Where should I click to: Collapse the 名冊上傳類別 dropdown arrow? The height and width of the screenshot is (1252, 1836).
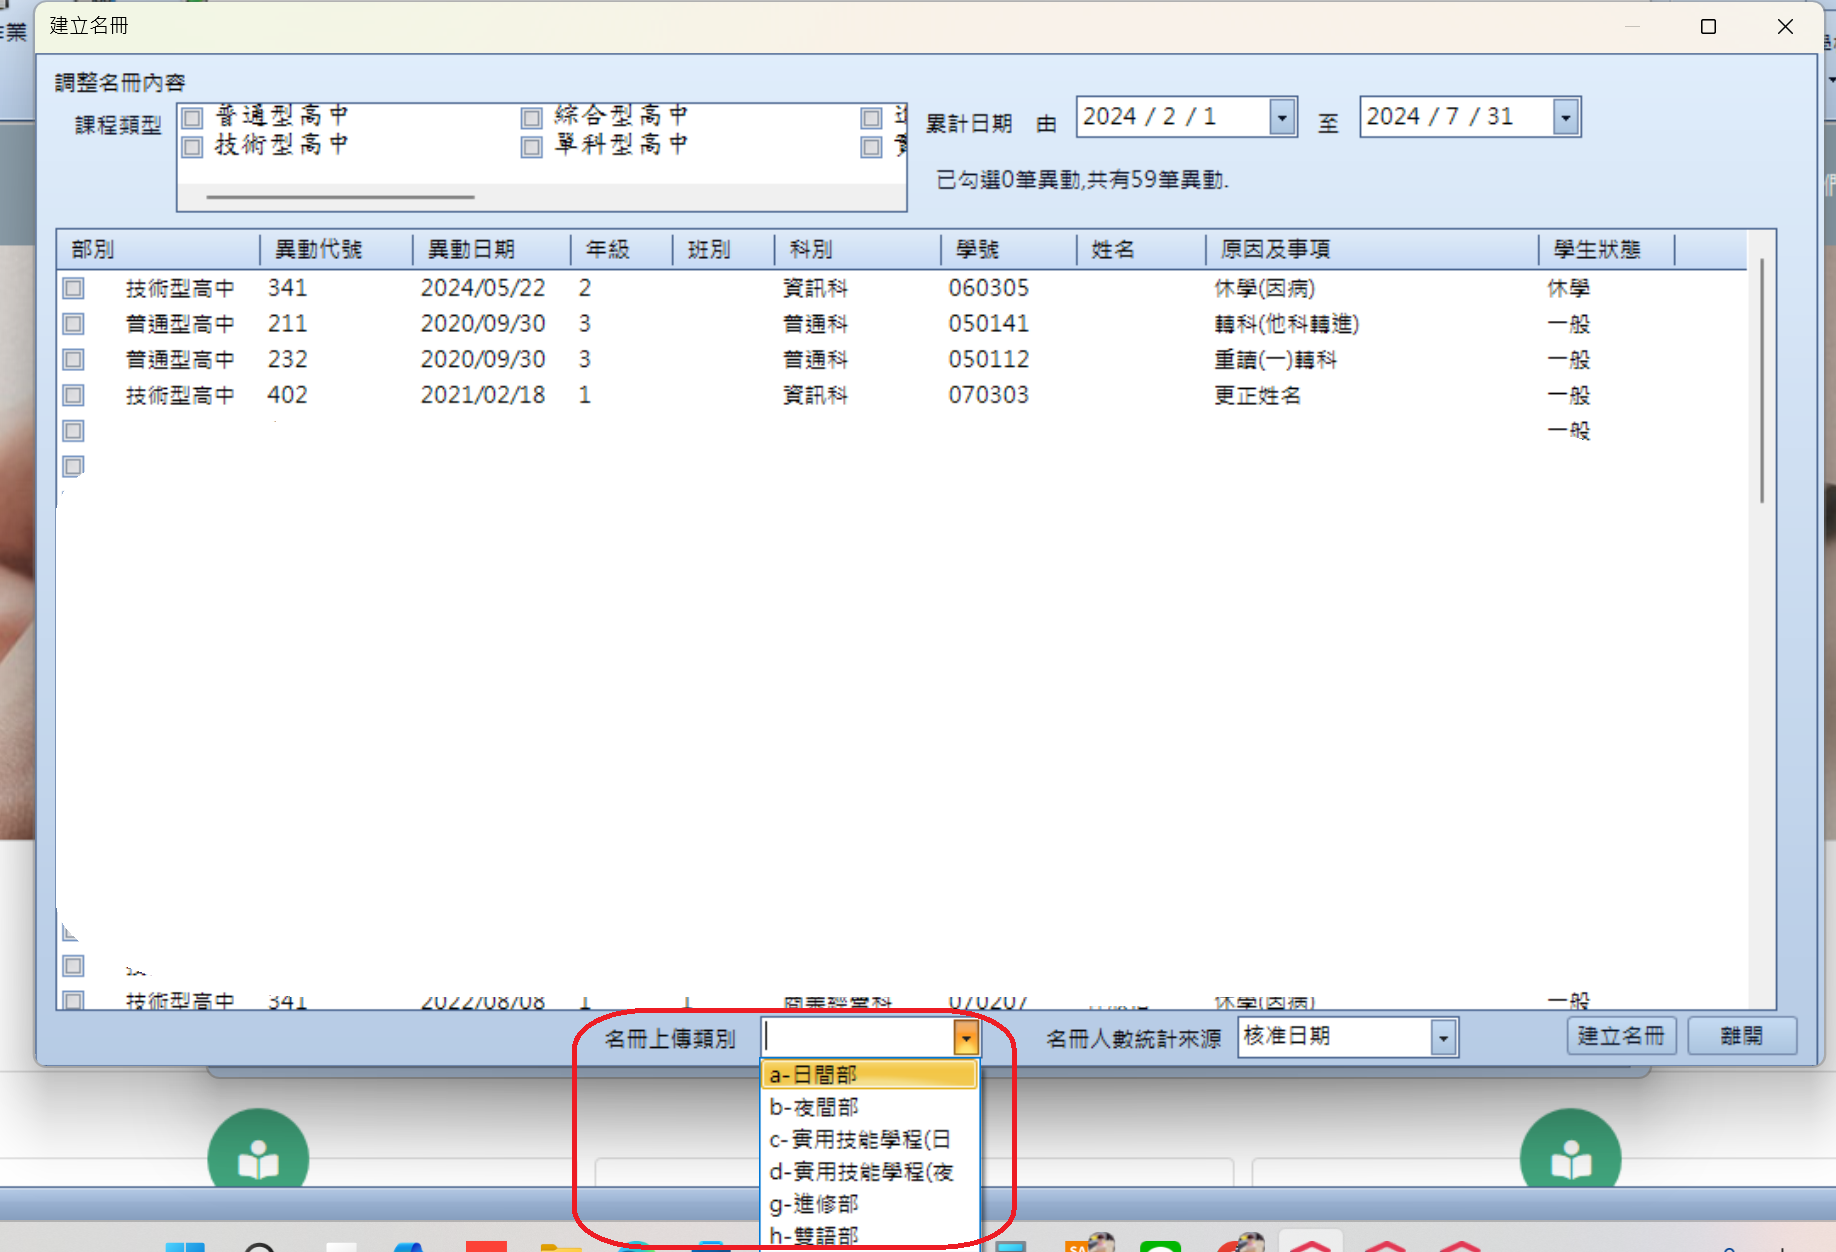966,1038
